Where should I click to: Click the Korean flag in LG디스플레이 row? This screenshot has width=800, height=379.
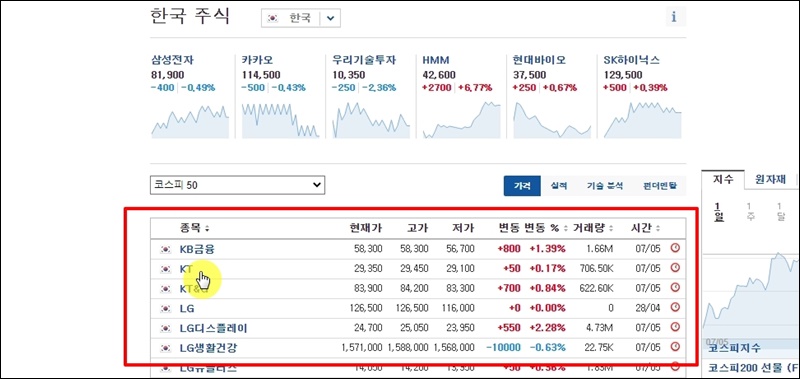165,329
